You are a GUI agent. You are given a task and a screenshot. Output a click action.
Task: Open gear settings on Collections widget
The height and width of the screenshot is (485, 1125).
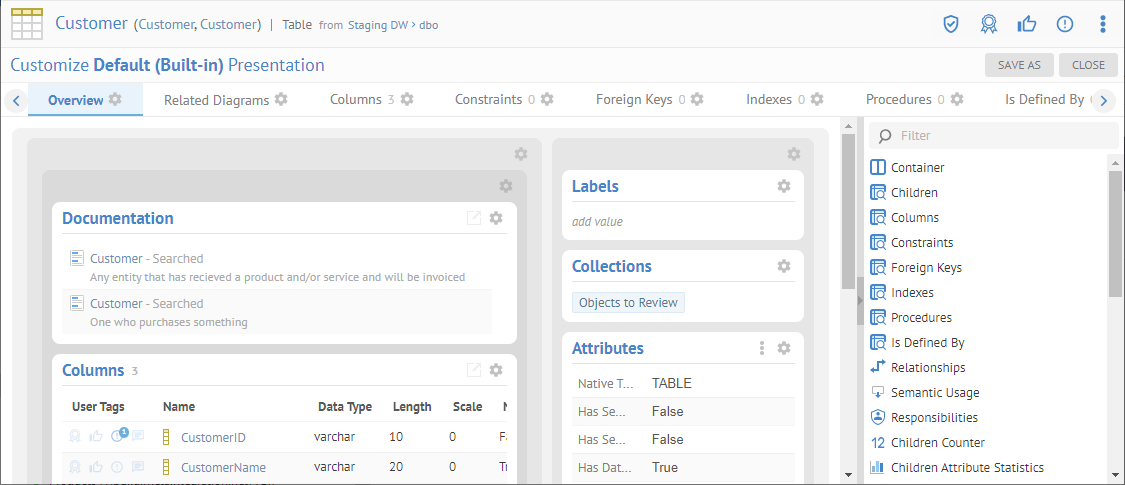point(784,266)
